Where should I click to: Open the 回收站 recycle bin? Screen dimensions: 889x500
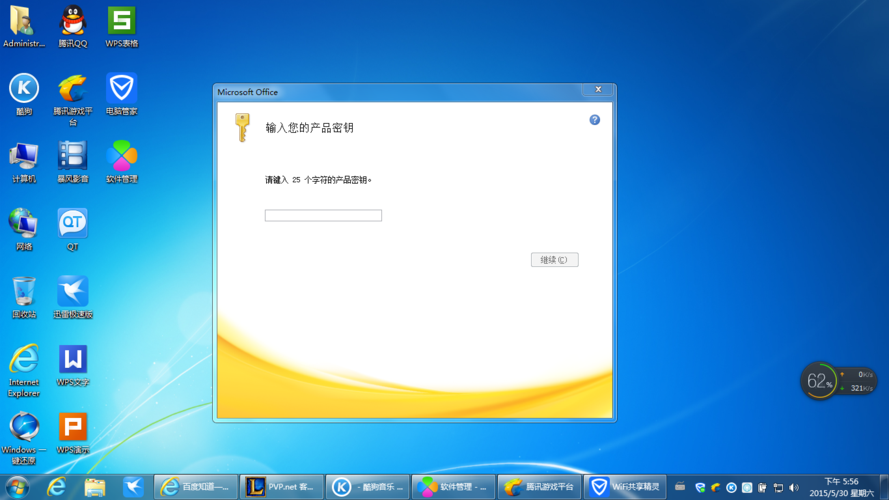coord(24,298)
